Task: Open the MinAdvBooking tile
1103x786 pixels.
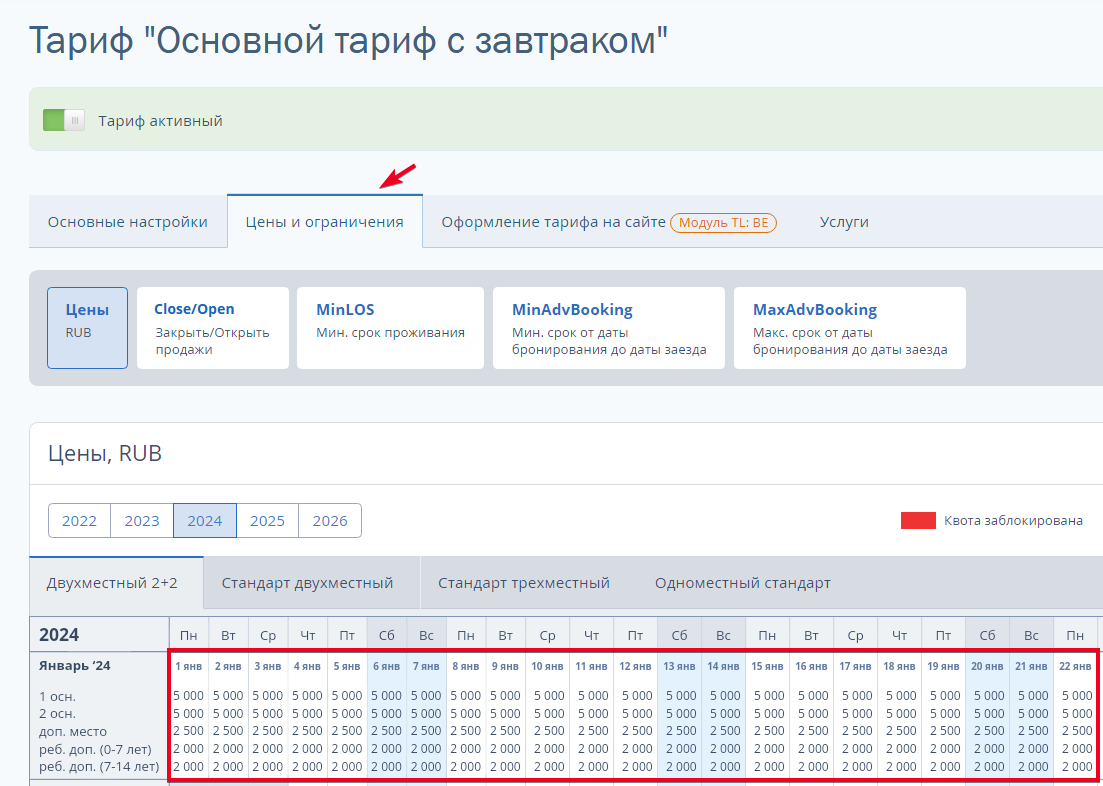Action: pos(608,328)
